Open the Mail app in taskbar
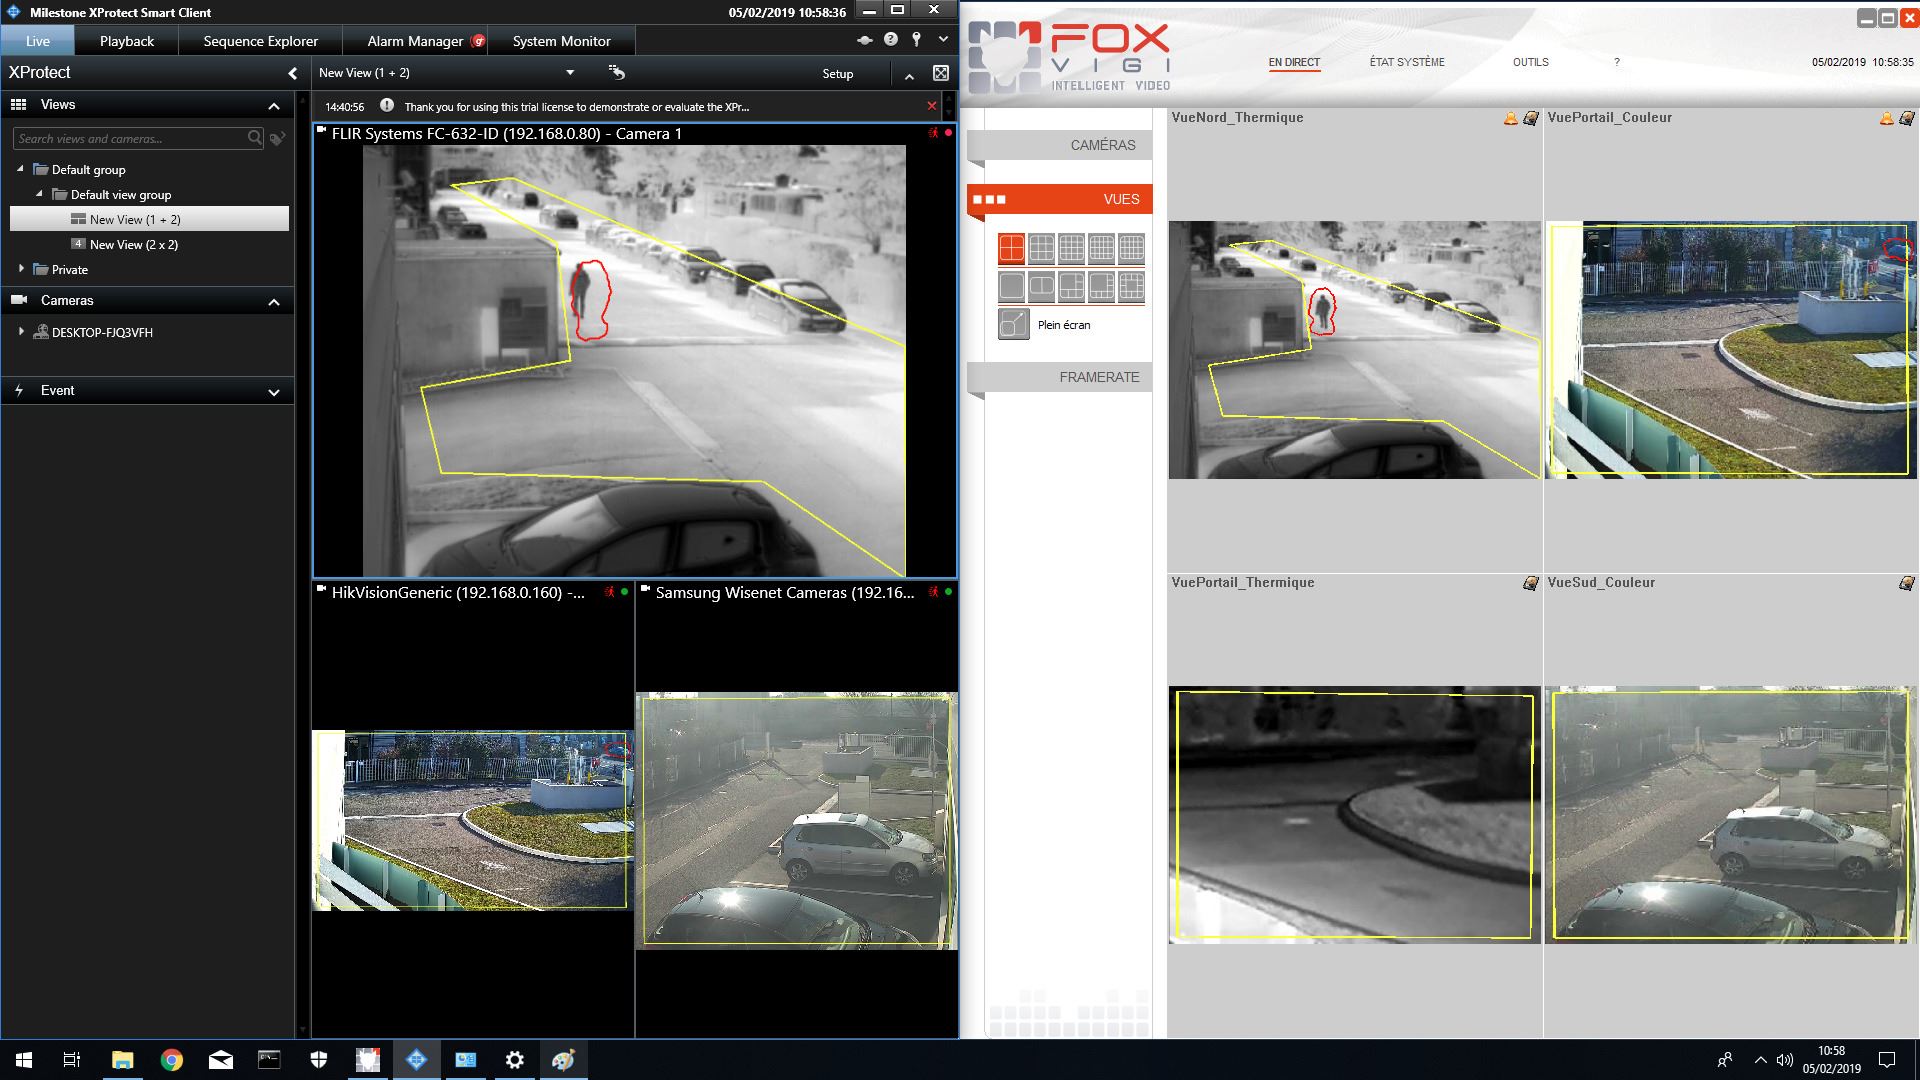Screen dimensions: 1920x1080 pyautogui.click(x=221, y=1060)
